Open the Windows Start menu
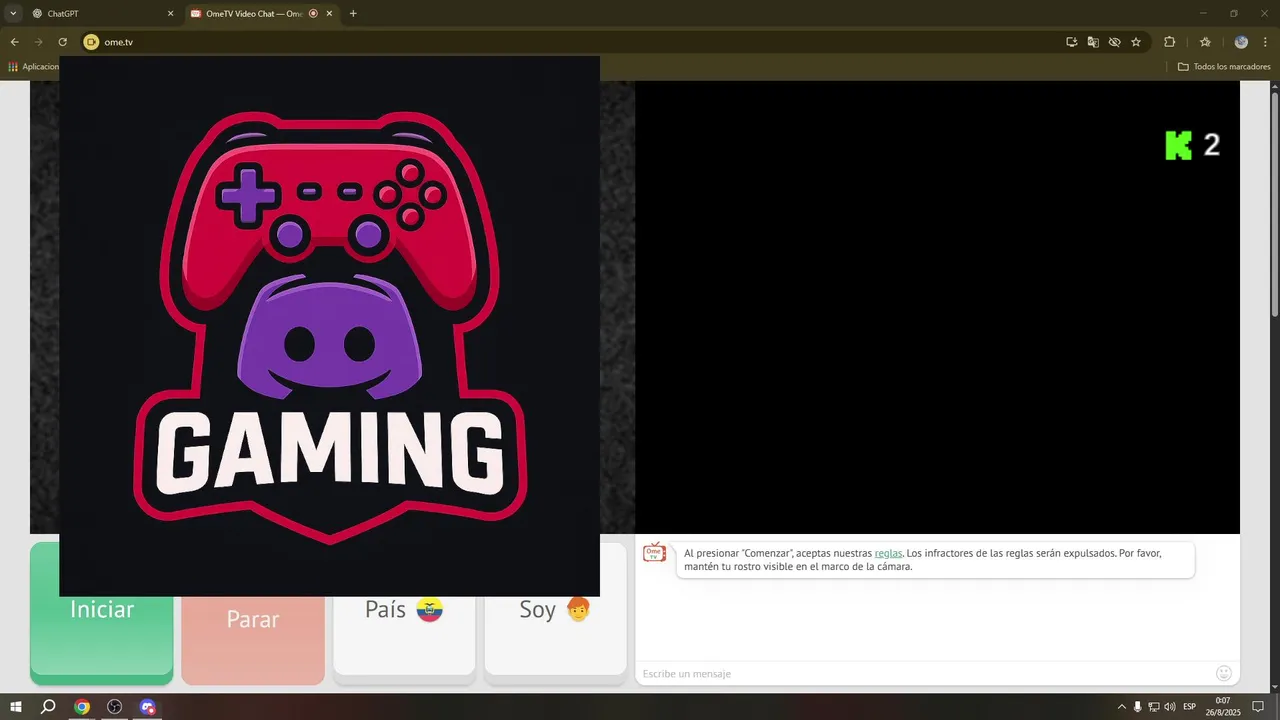This screenshot has width=1280, height=720. click(16, 707)
